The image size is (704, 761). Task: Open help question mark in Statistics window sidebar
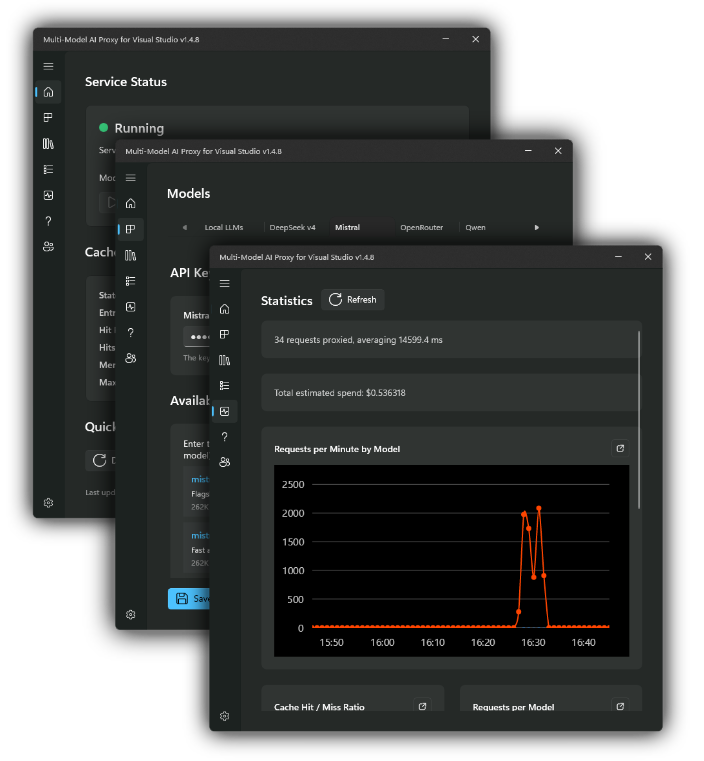coord(224,437)
